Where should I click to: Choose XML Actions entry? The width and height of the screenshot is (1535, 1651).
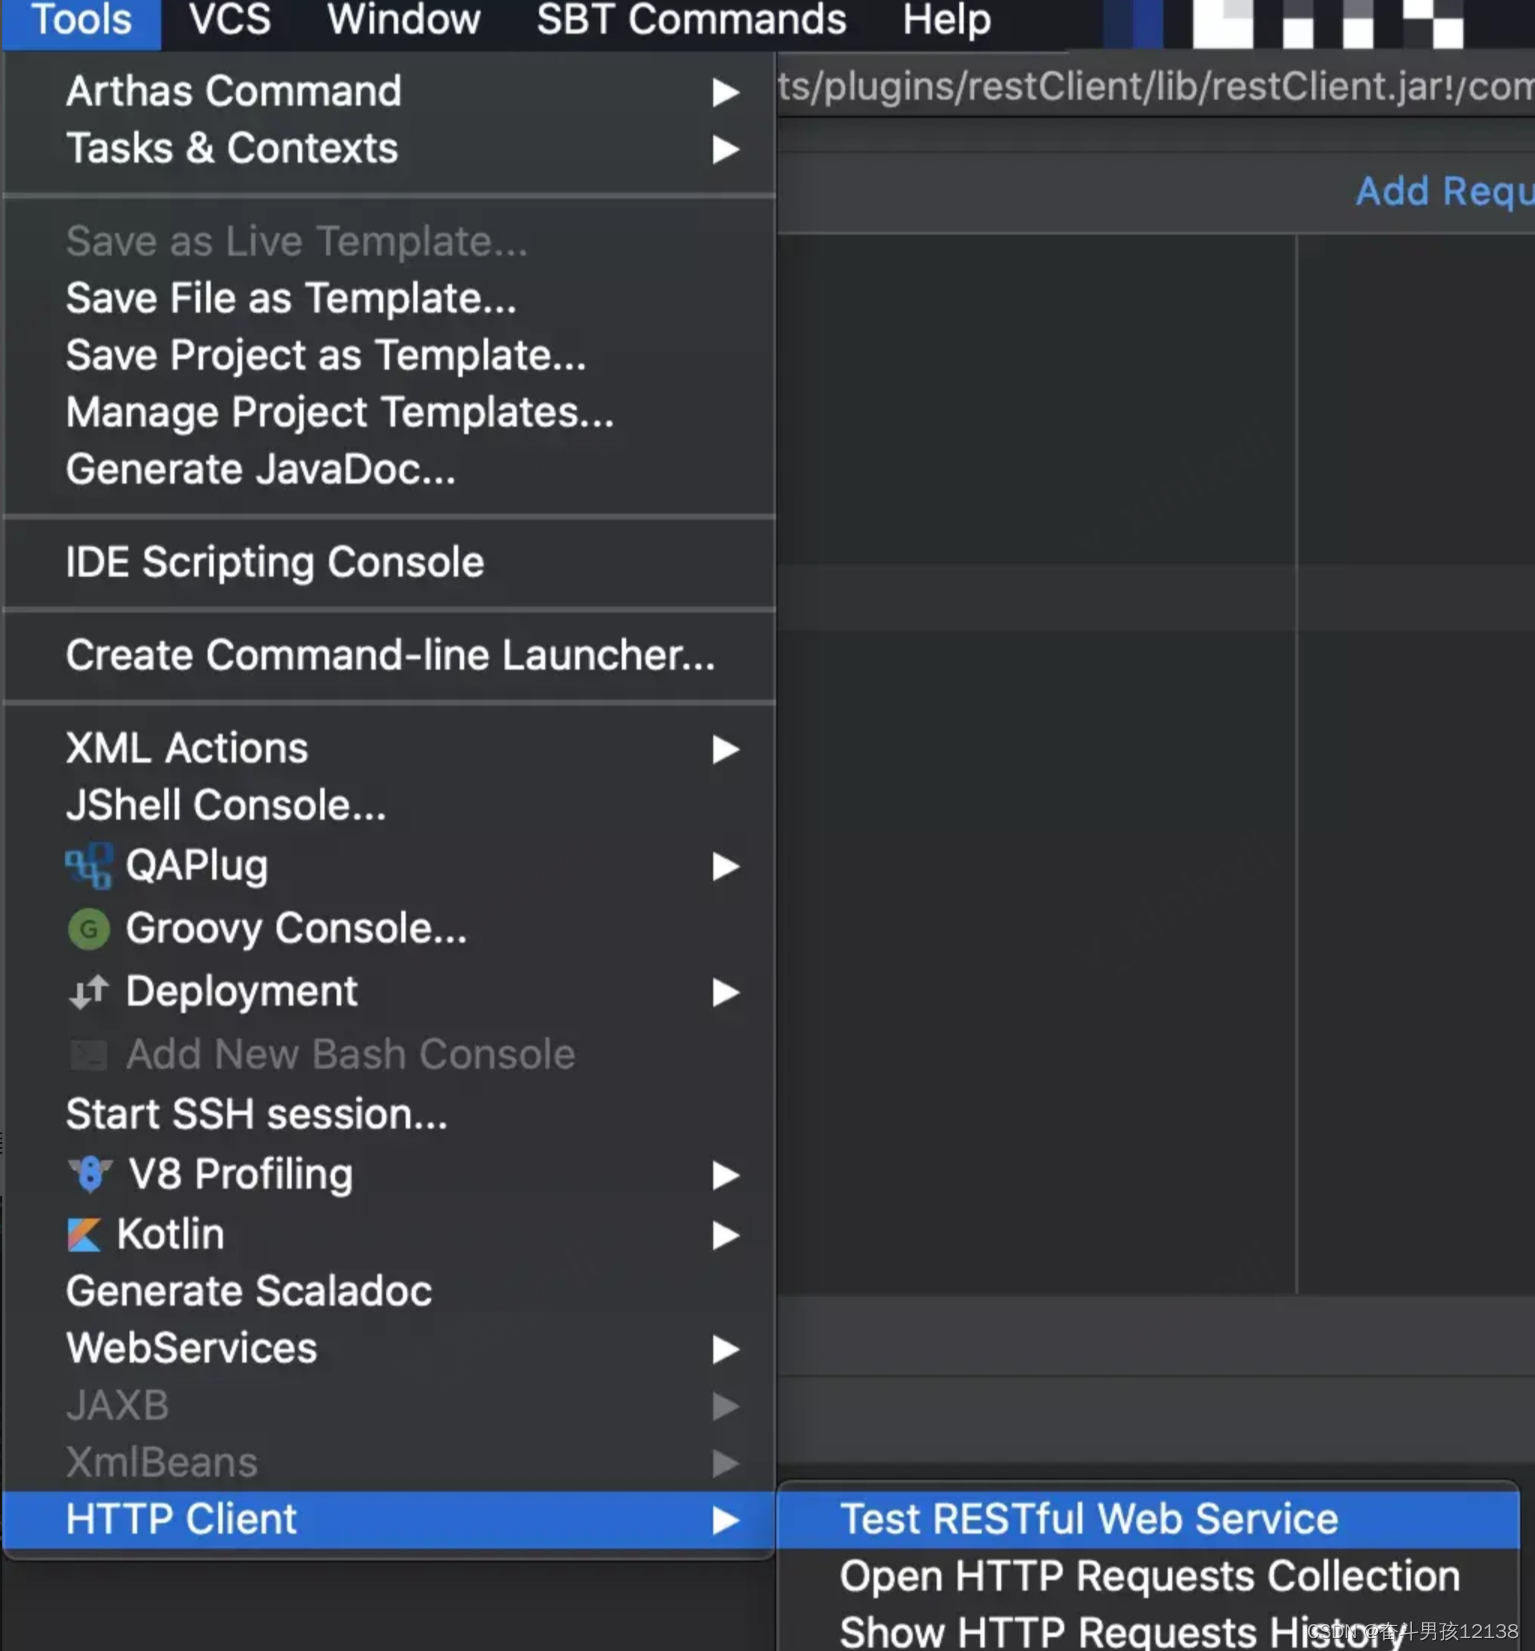(388, 748)
